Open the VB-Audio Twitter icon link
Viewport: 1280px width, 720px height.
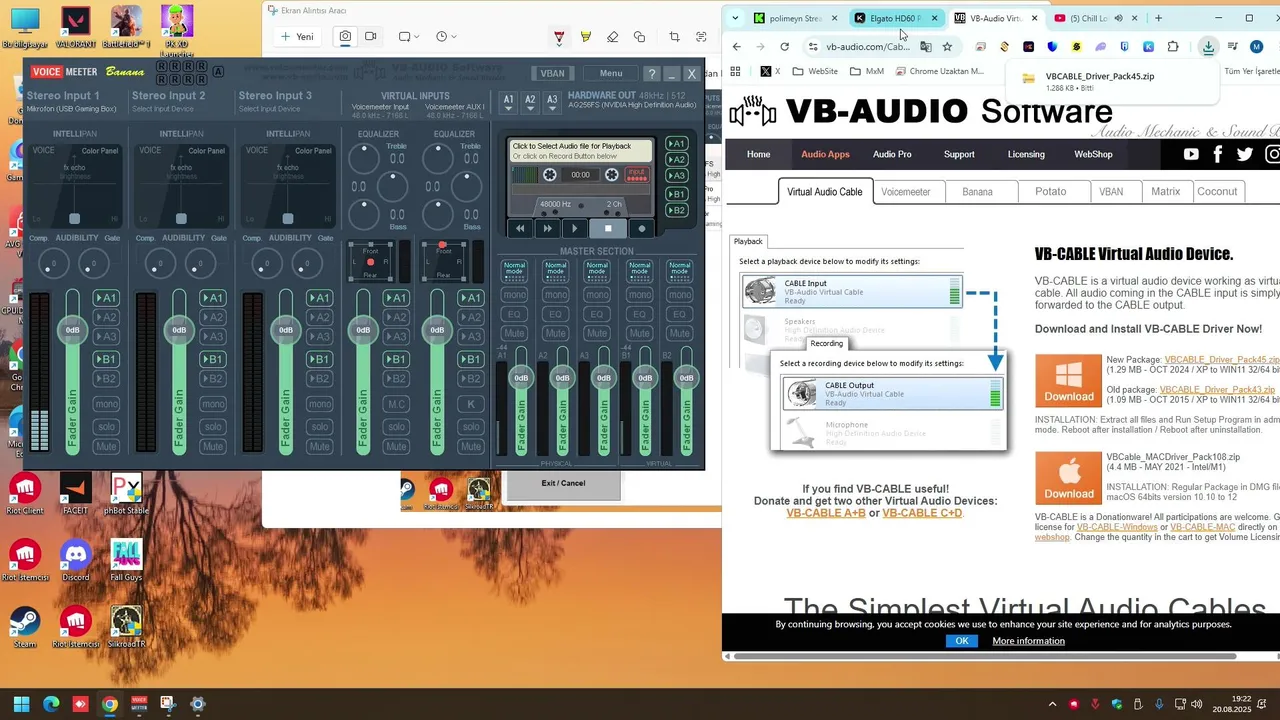tap(1244, 154)
